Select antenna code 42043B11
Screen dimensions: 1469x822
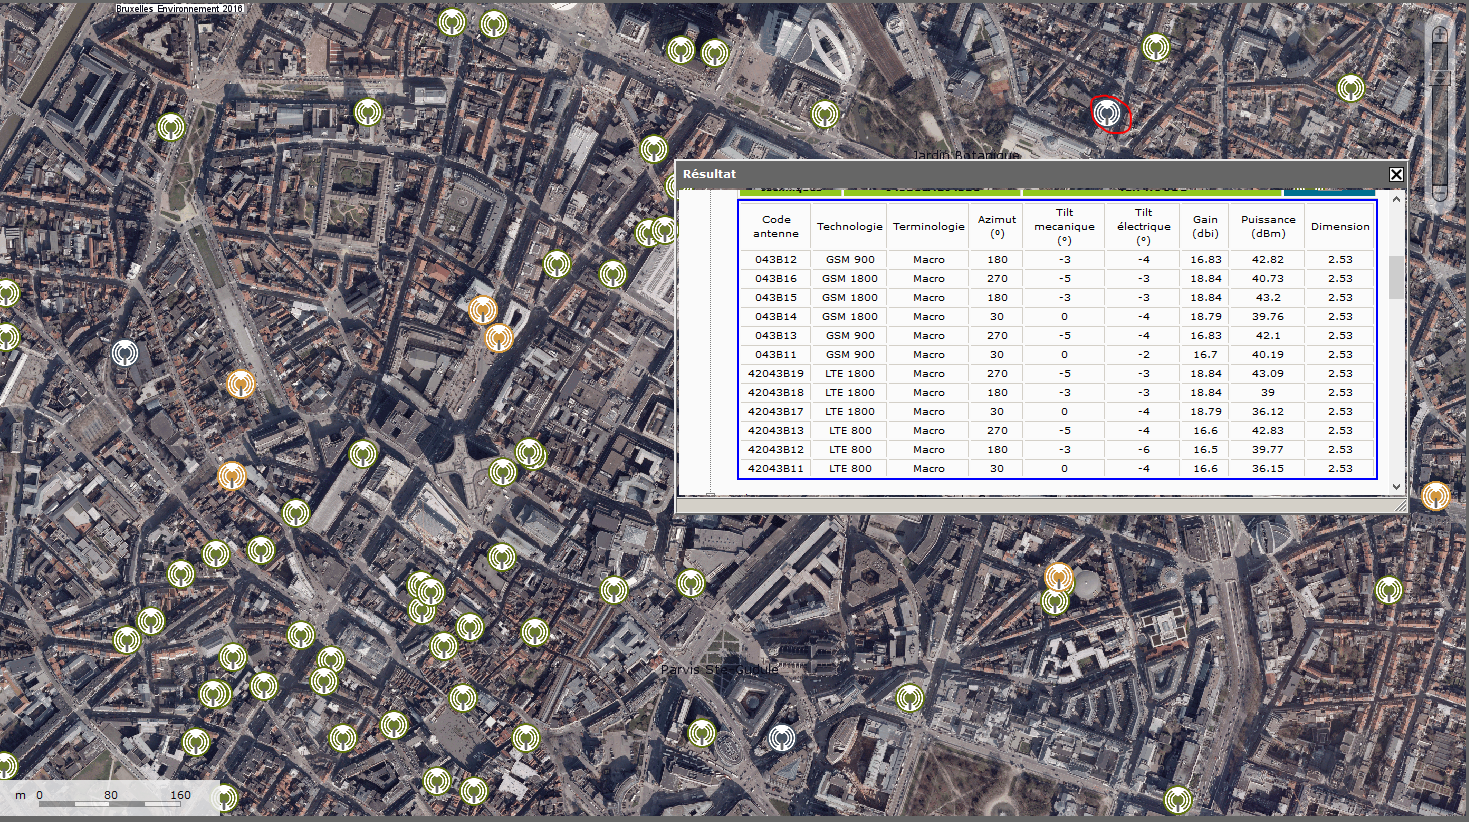tap(776, 469)
